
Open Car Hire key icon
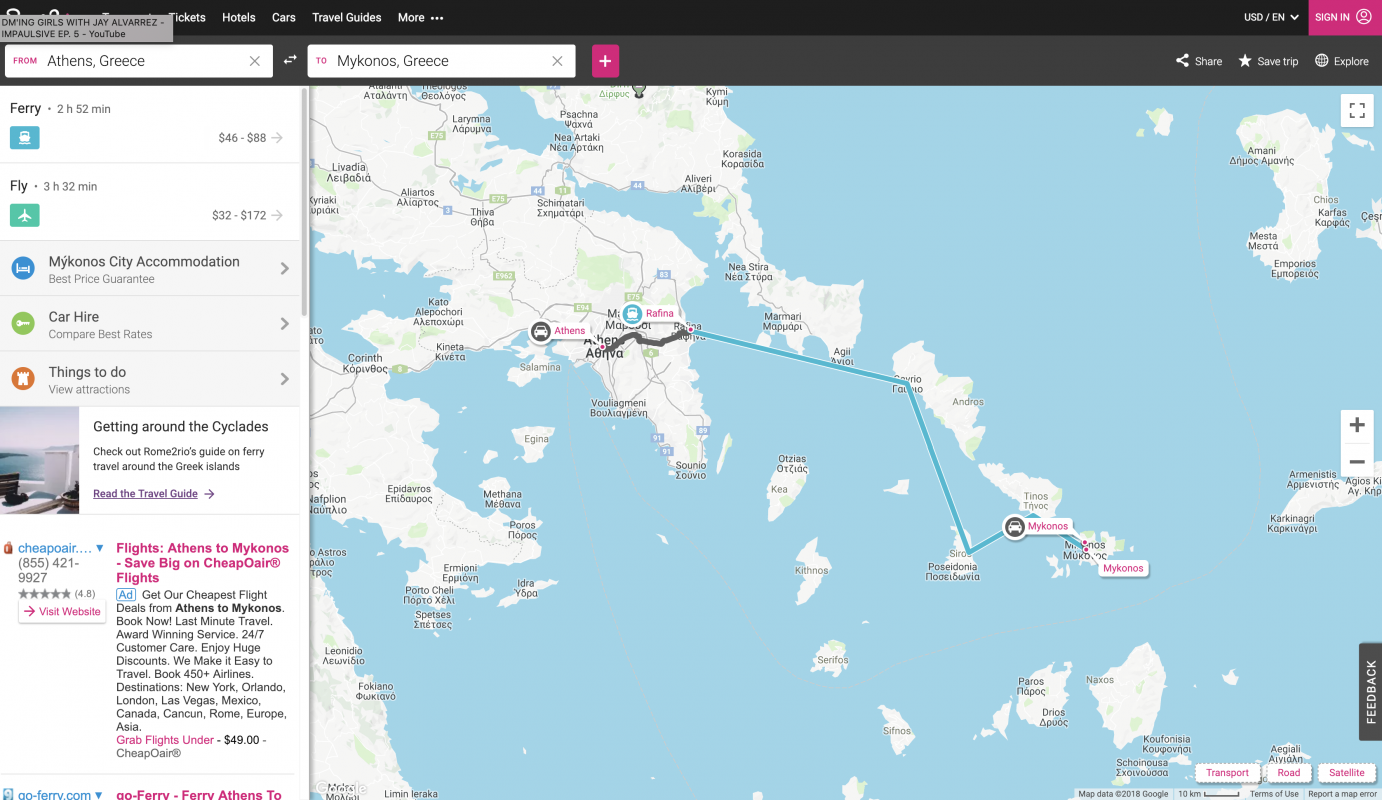coord(23,324)
